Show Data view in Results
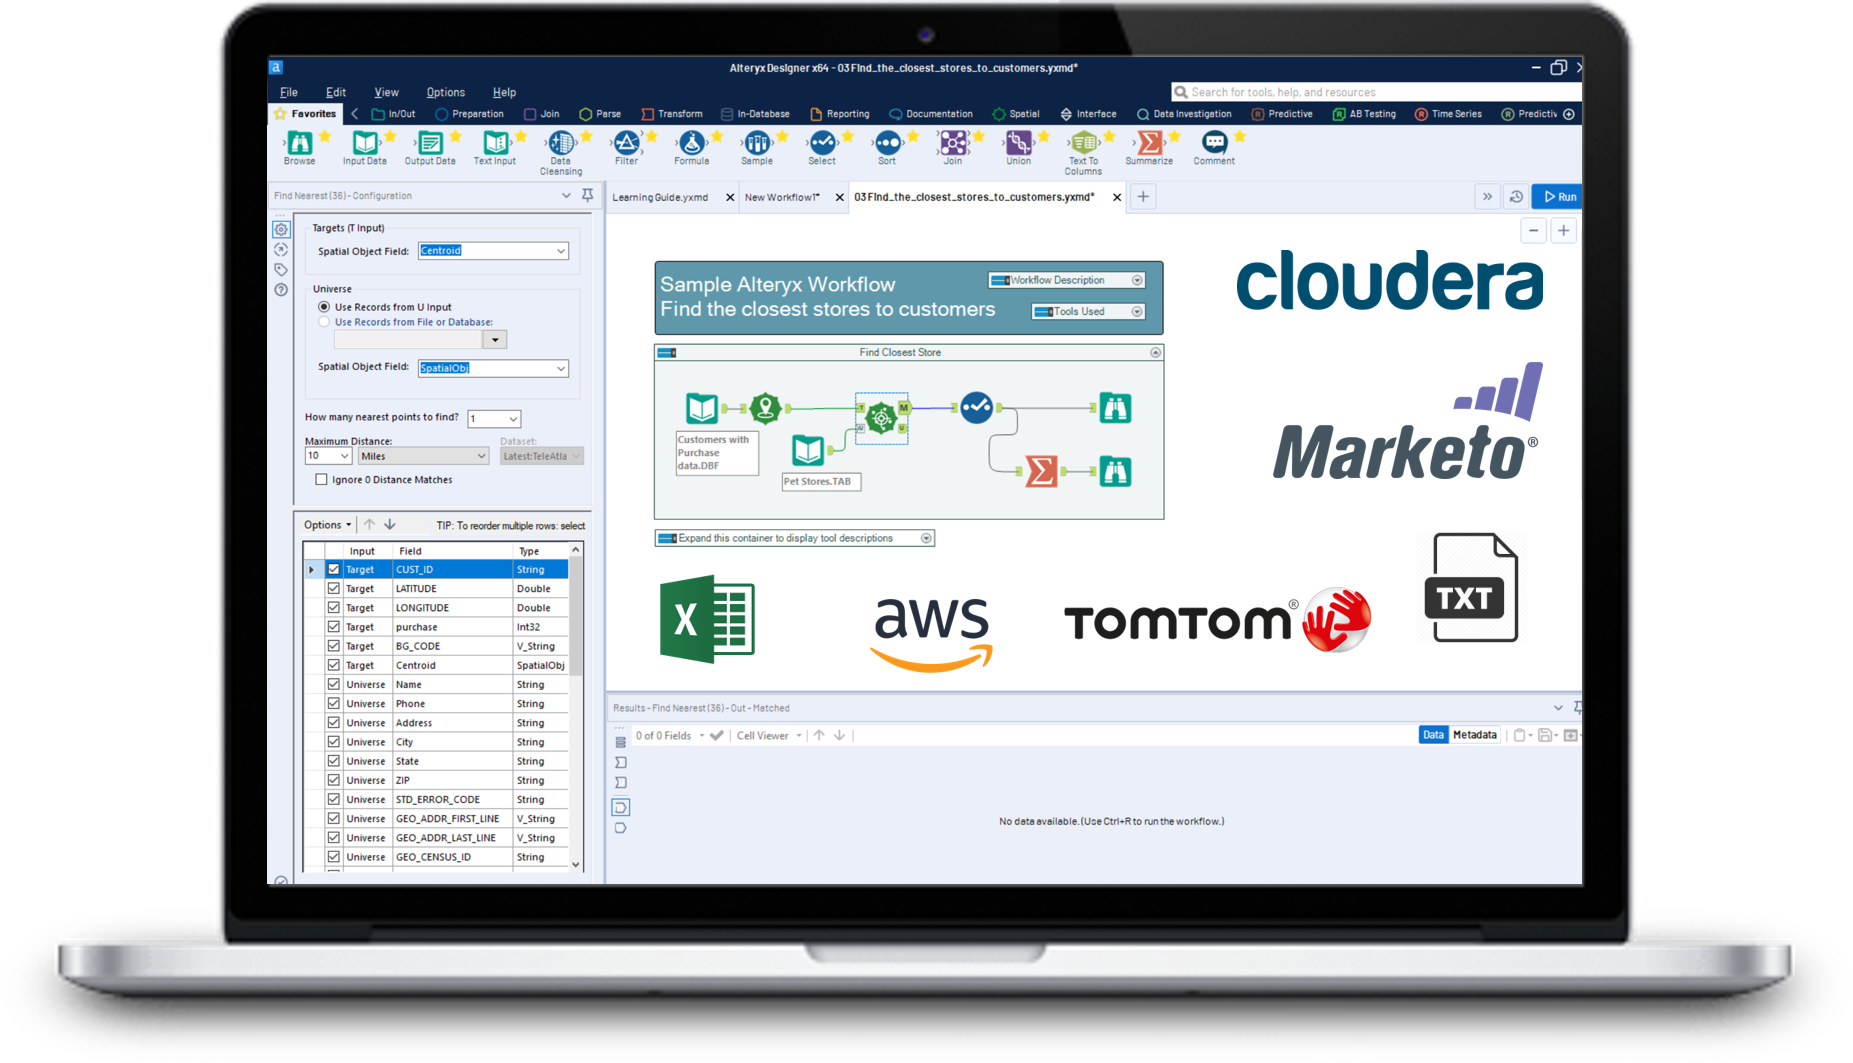The height and width of the screenshot is (1063, 1853). (x=1433, y=735)
